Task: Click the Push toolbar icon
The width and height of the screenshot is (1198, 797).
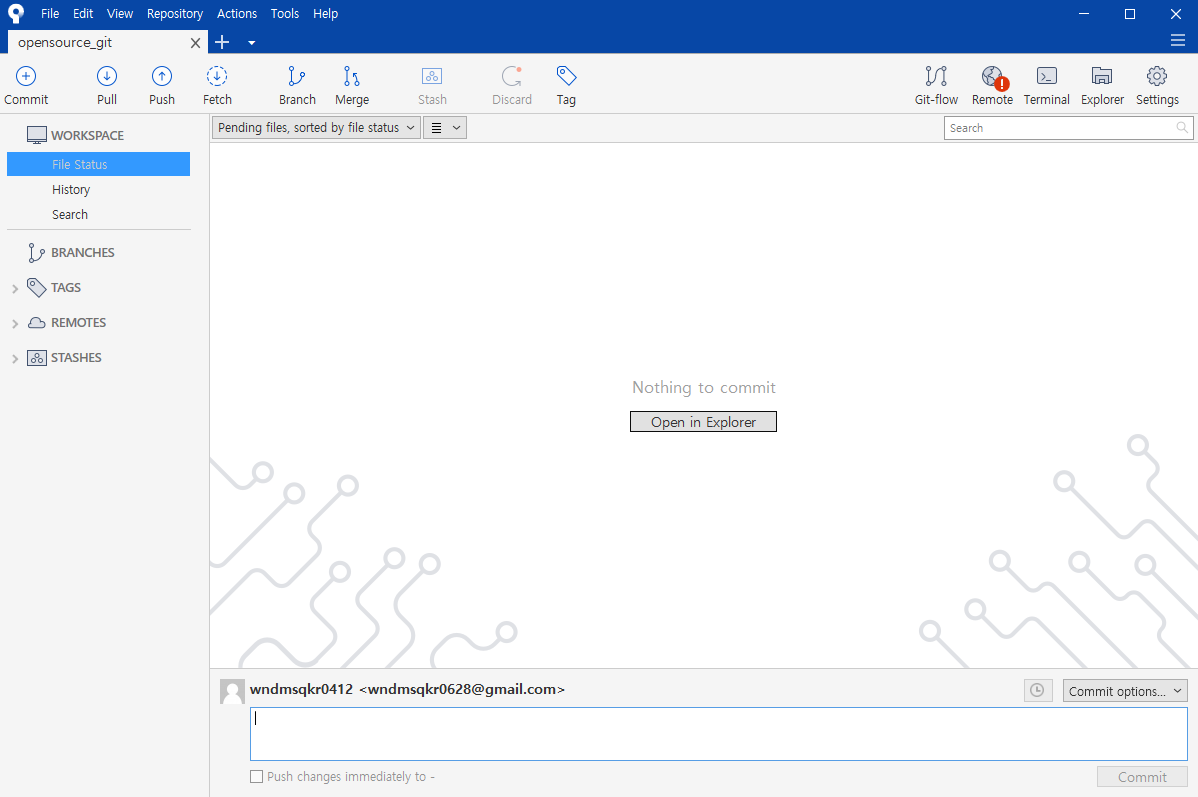Action: [x=162, y=76]
